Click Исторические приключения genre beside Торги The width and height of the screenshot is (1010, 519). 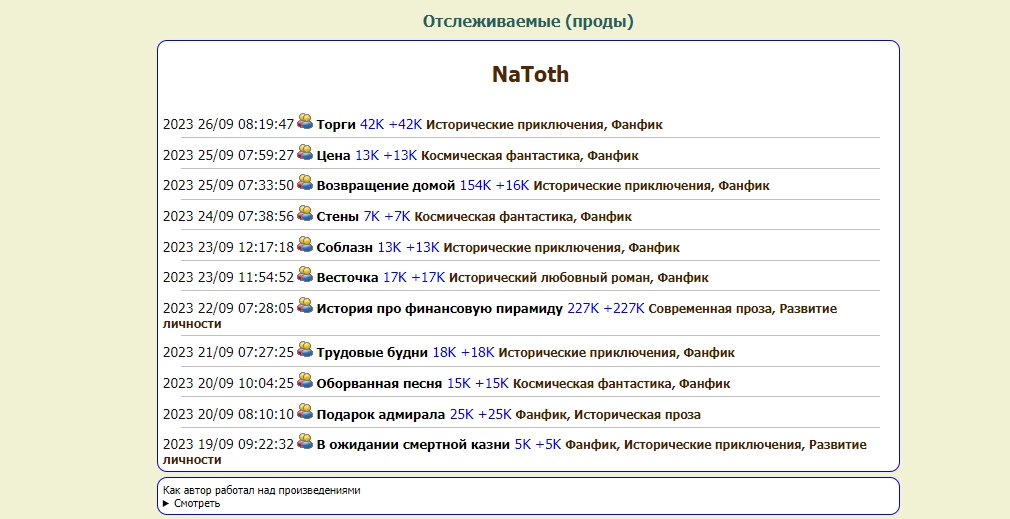[x=515, y=124]
